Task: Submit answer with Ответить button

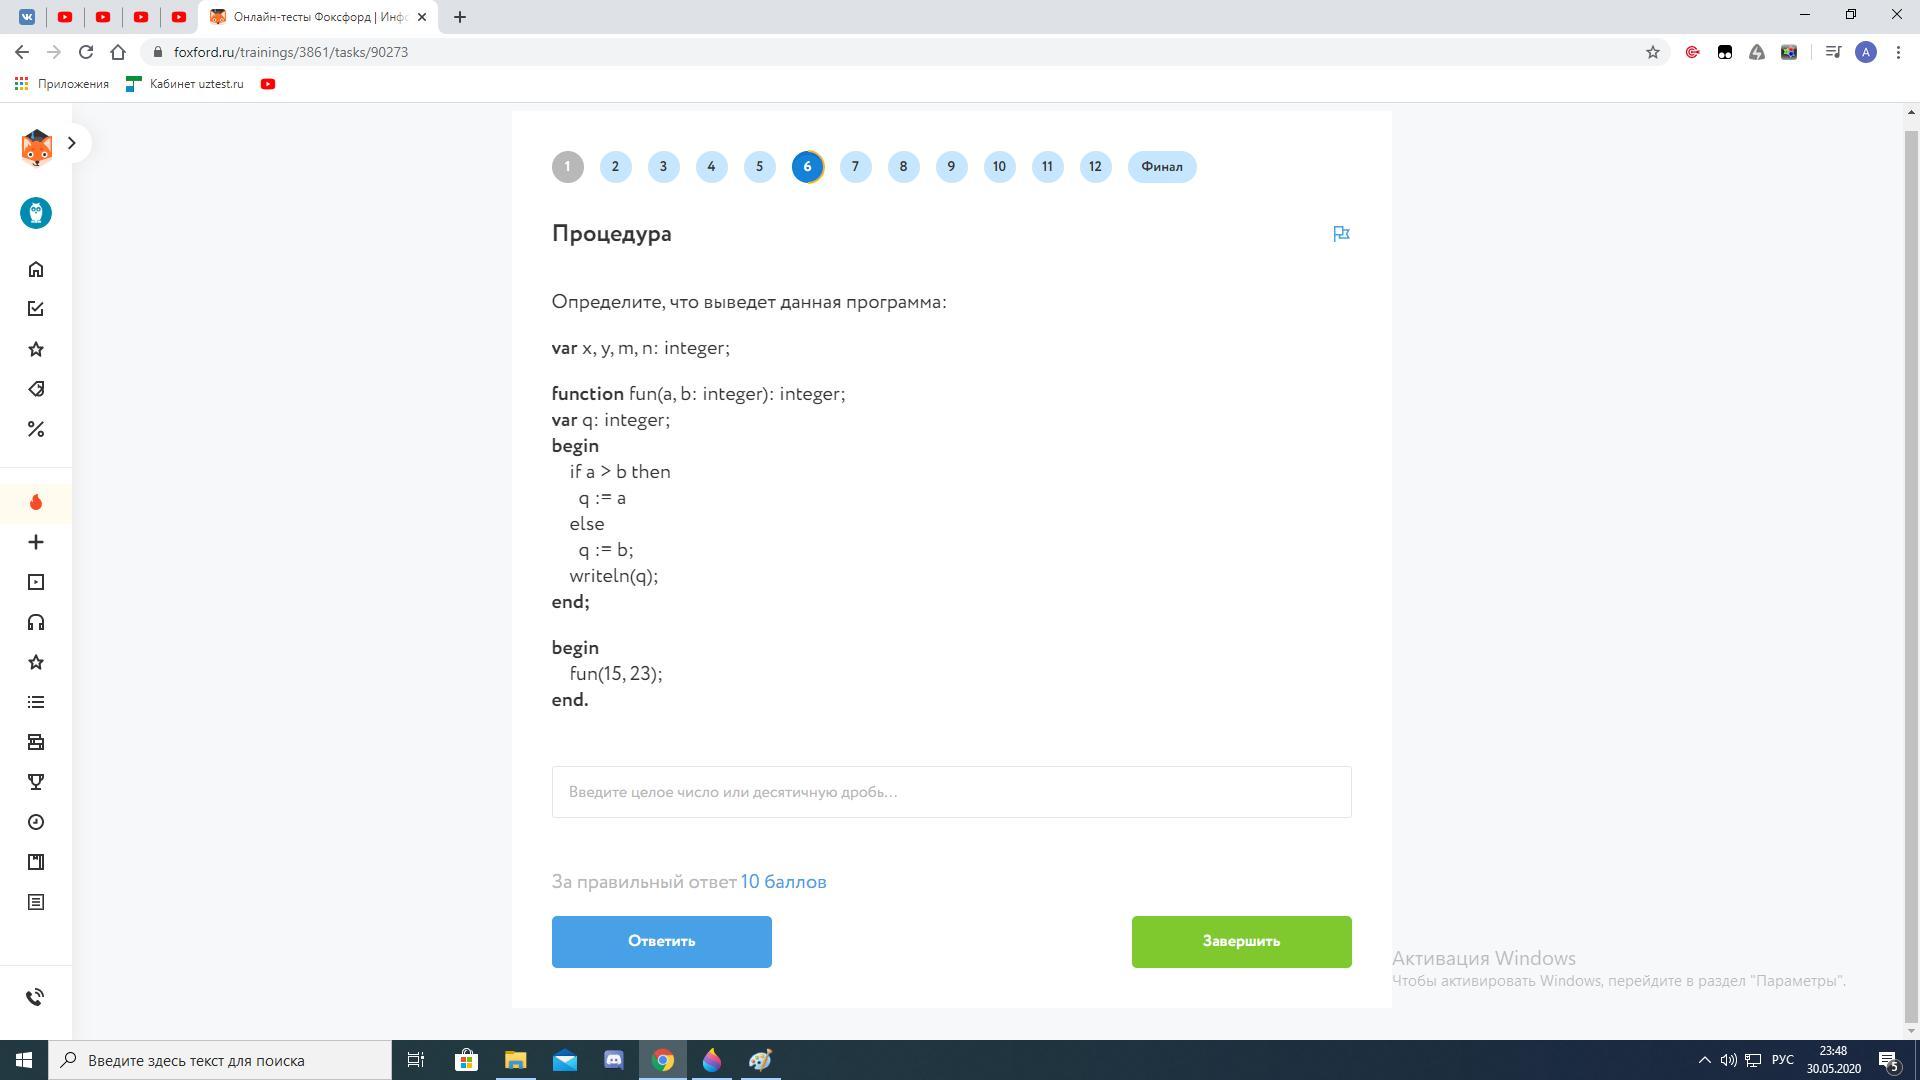Action: click(661, 941)
